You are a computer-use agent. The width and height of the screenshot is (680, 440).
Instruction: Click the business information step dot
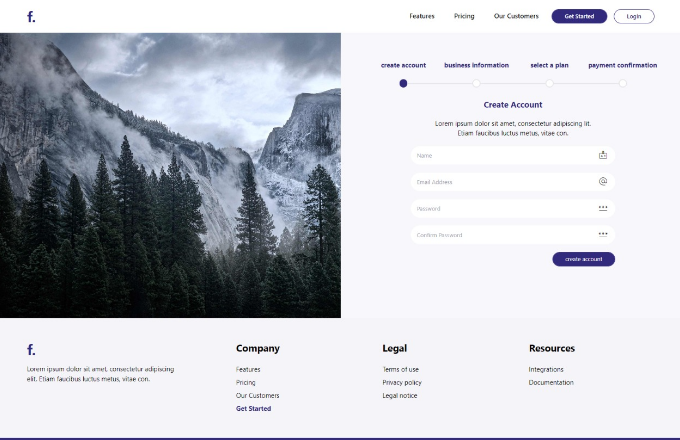[476, 83]
